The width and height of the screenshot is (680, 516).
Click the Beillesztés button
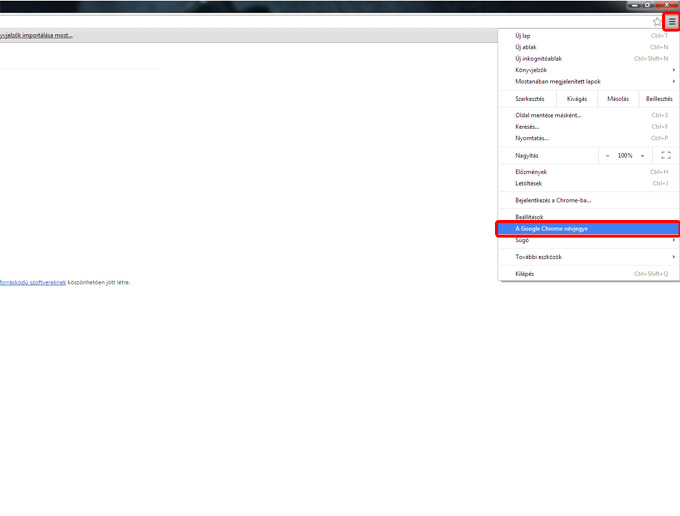pos(659,99)
